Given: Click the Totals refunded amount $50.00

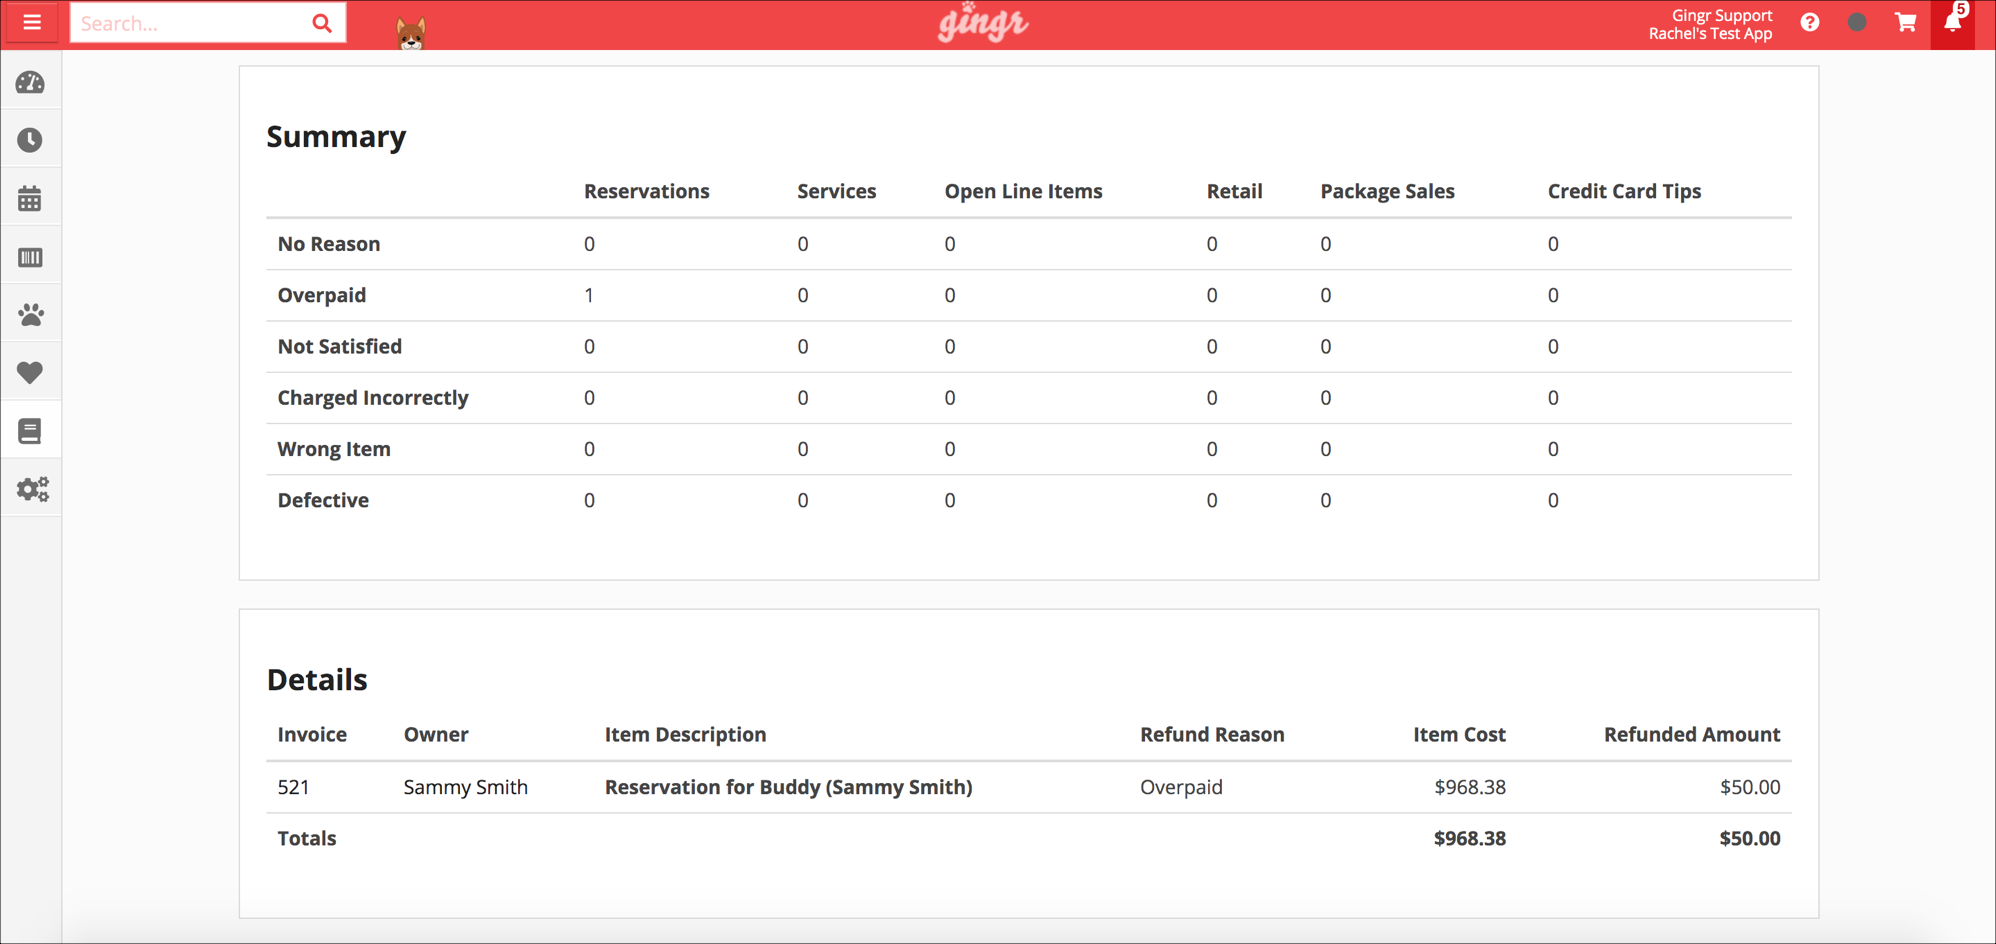Looking at the screenshot, I should [x=1750, y=838].
